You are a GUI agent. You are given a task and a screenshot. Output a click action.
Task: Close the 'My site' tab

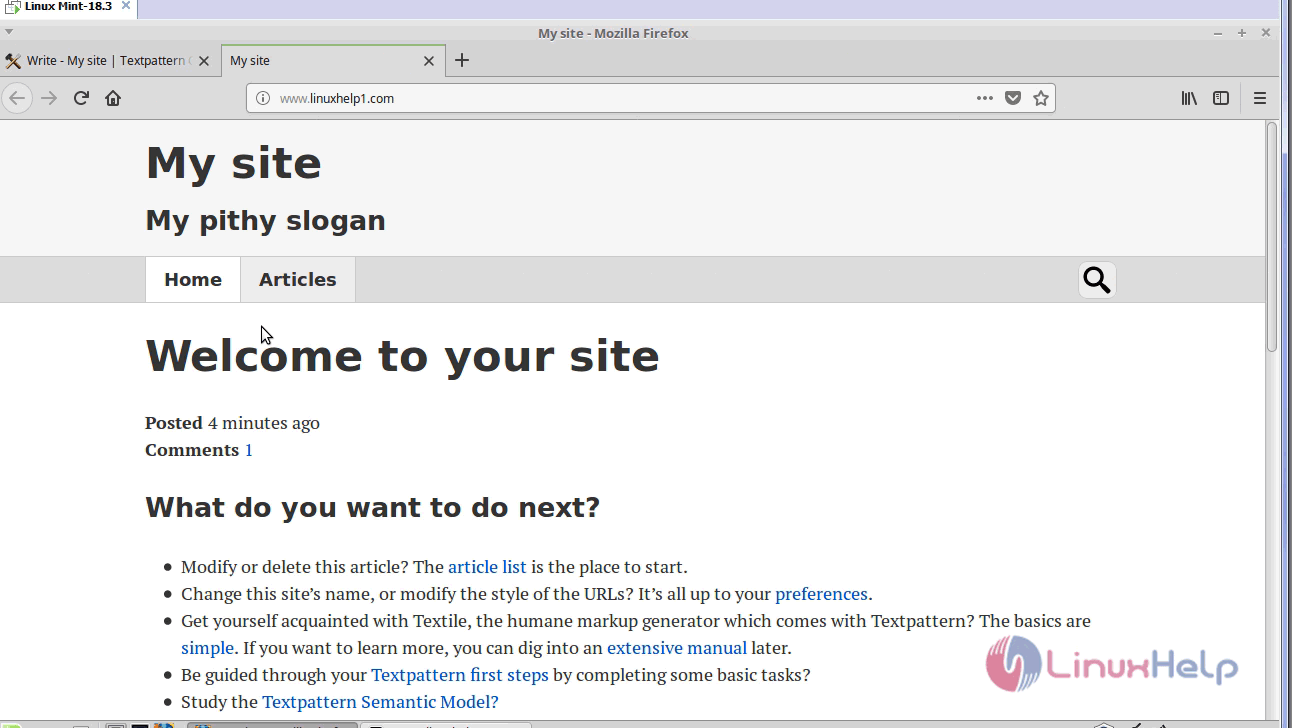(x=429, y=61)
